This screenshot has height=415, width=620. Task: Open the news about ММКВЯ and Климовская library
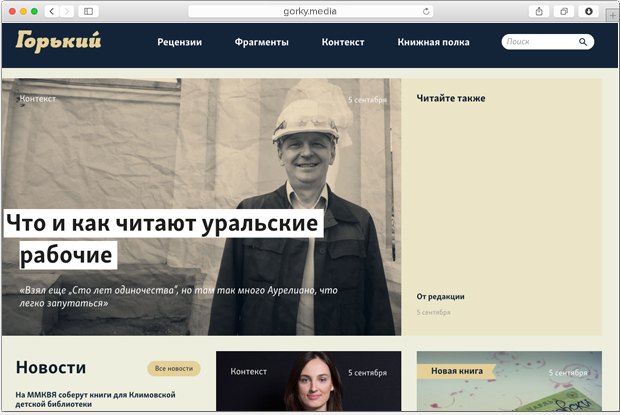click(95, 399)
